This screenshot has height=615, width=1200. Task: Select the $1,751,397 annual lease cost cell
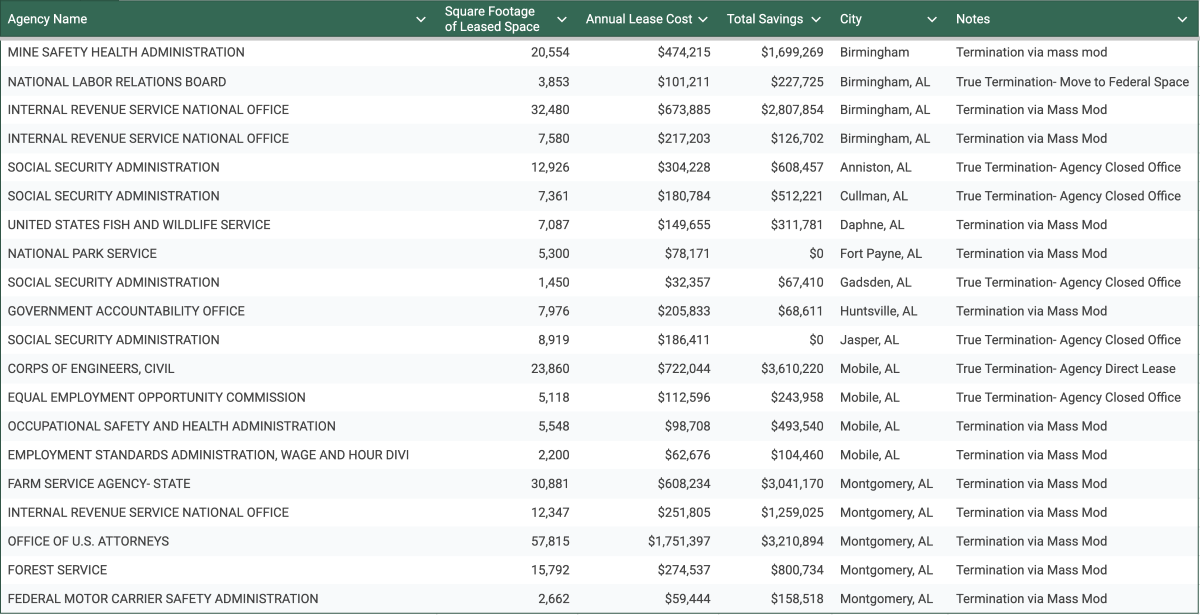pyautogui.click(x=679, y=541)
